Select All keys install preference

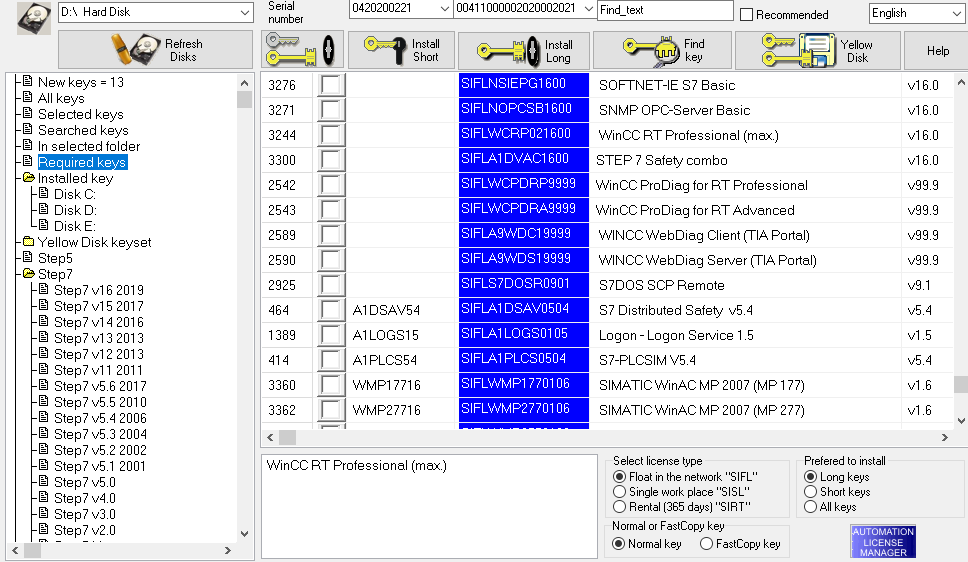(811, 506)
